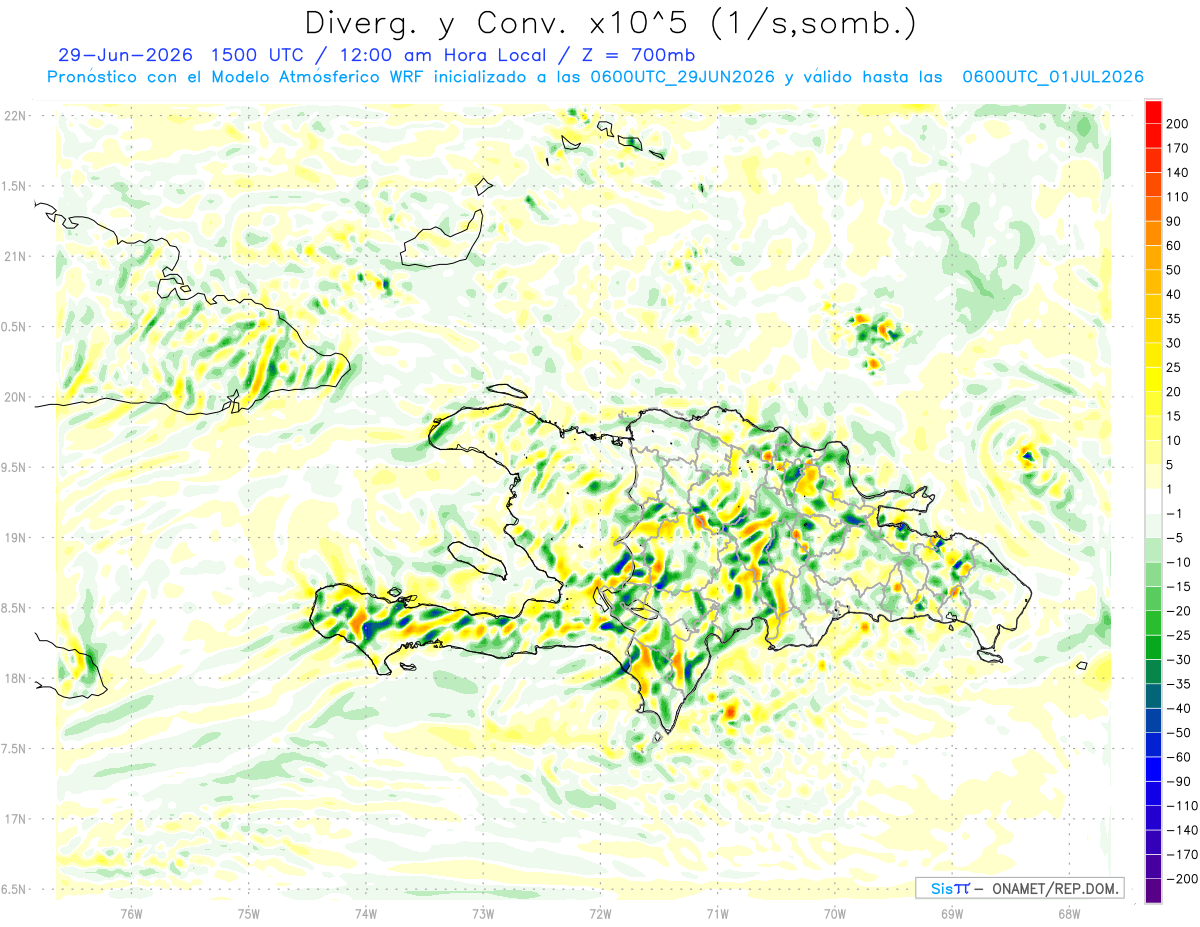The image size is (1200, 927).
Task: Click the "19N" latitude label
Action: 16,538
